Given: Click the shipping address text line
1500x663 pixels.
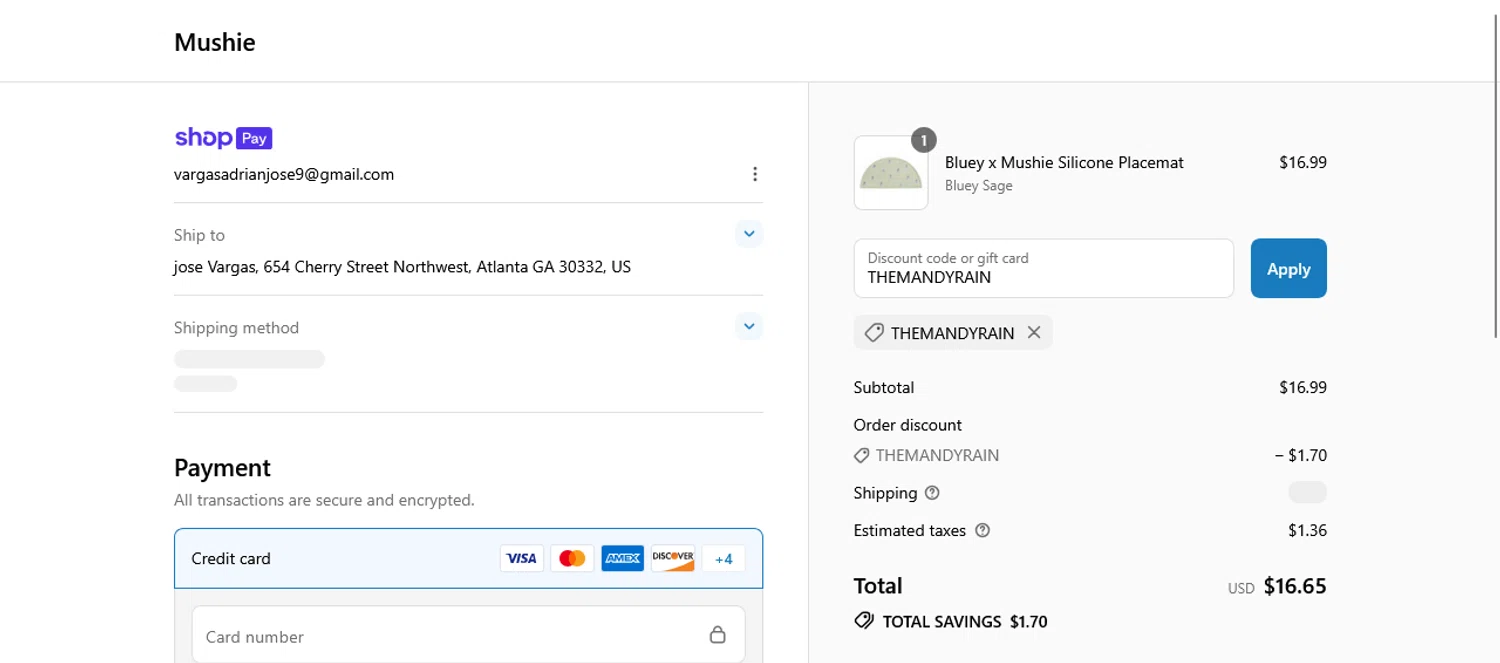Looking at the screenshot, I should [x=402, y=267].
